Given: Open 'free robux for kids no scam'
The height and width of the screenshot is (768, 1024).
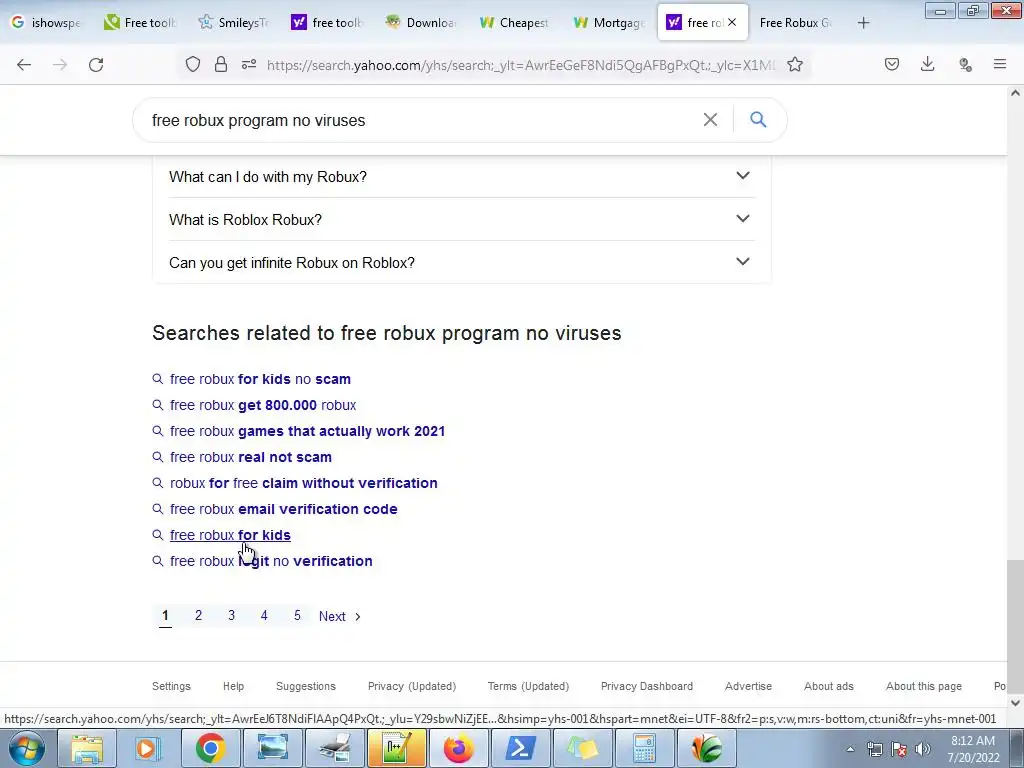Looking at the screenshot, I should coord(260,379).
